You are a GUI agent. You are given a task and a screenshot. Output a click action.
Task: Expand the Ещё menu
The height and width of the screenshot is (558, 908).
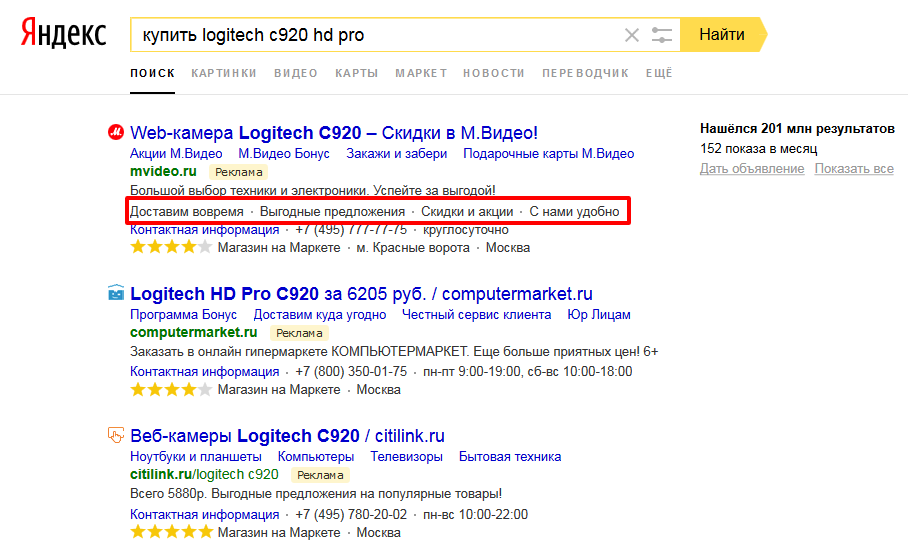tap(659, 73)
